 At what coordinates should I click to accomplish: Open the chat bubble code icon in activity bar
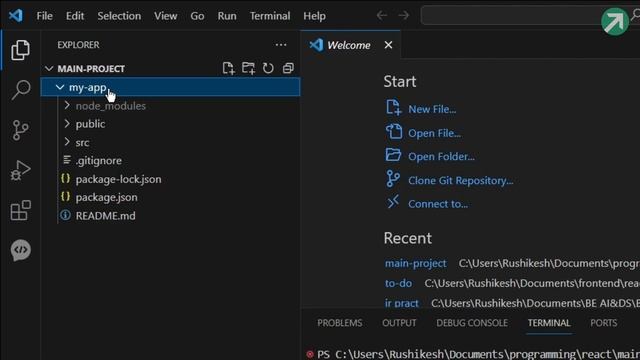coord(20,250)
